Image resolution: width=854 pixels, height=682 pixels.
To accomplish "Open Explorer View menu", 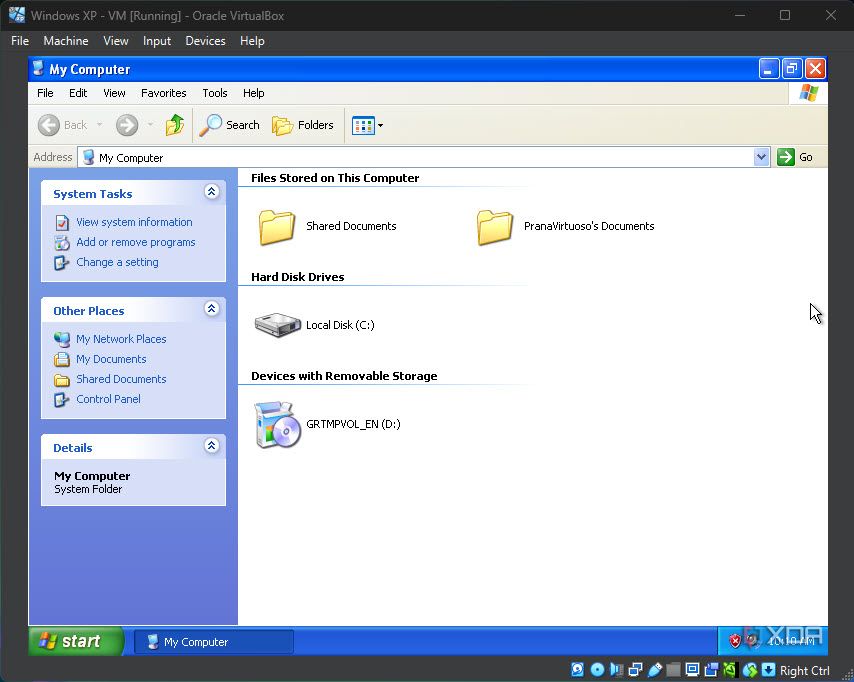I will click(x=114, y=93).
